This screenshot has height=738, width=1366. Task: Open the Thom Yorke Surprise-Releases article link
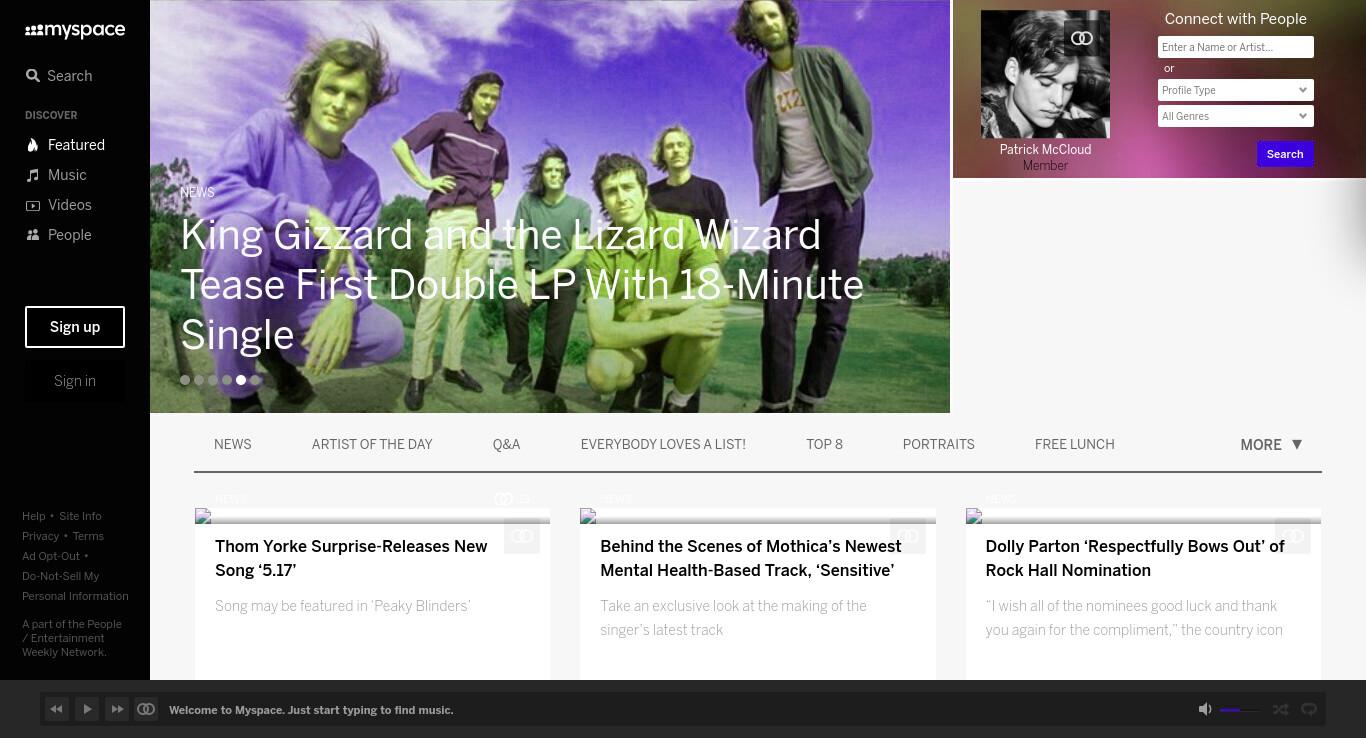[351, 558]
